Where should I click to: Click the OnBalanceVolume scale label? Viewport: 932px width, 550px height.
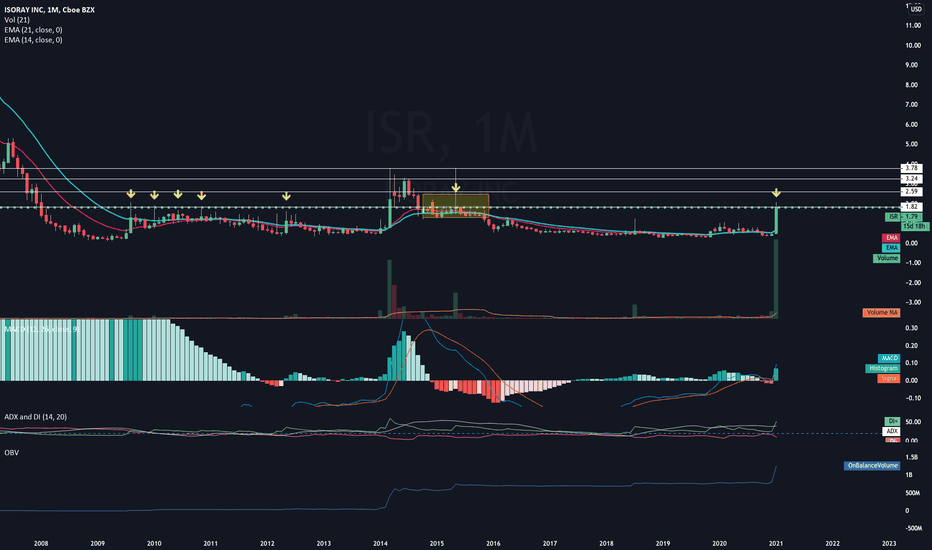click(872, 466)
